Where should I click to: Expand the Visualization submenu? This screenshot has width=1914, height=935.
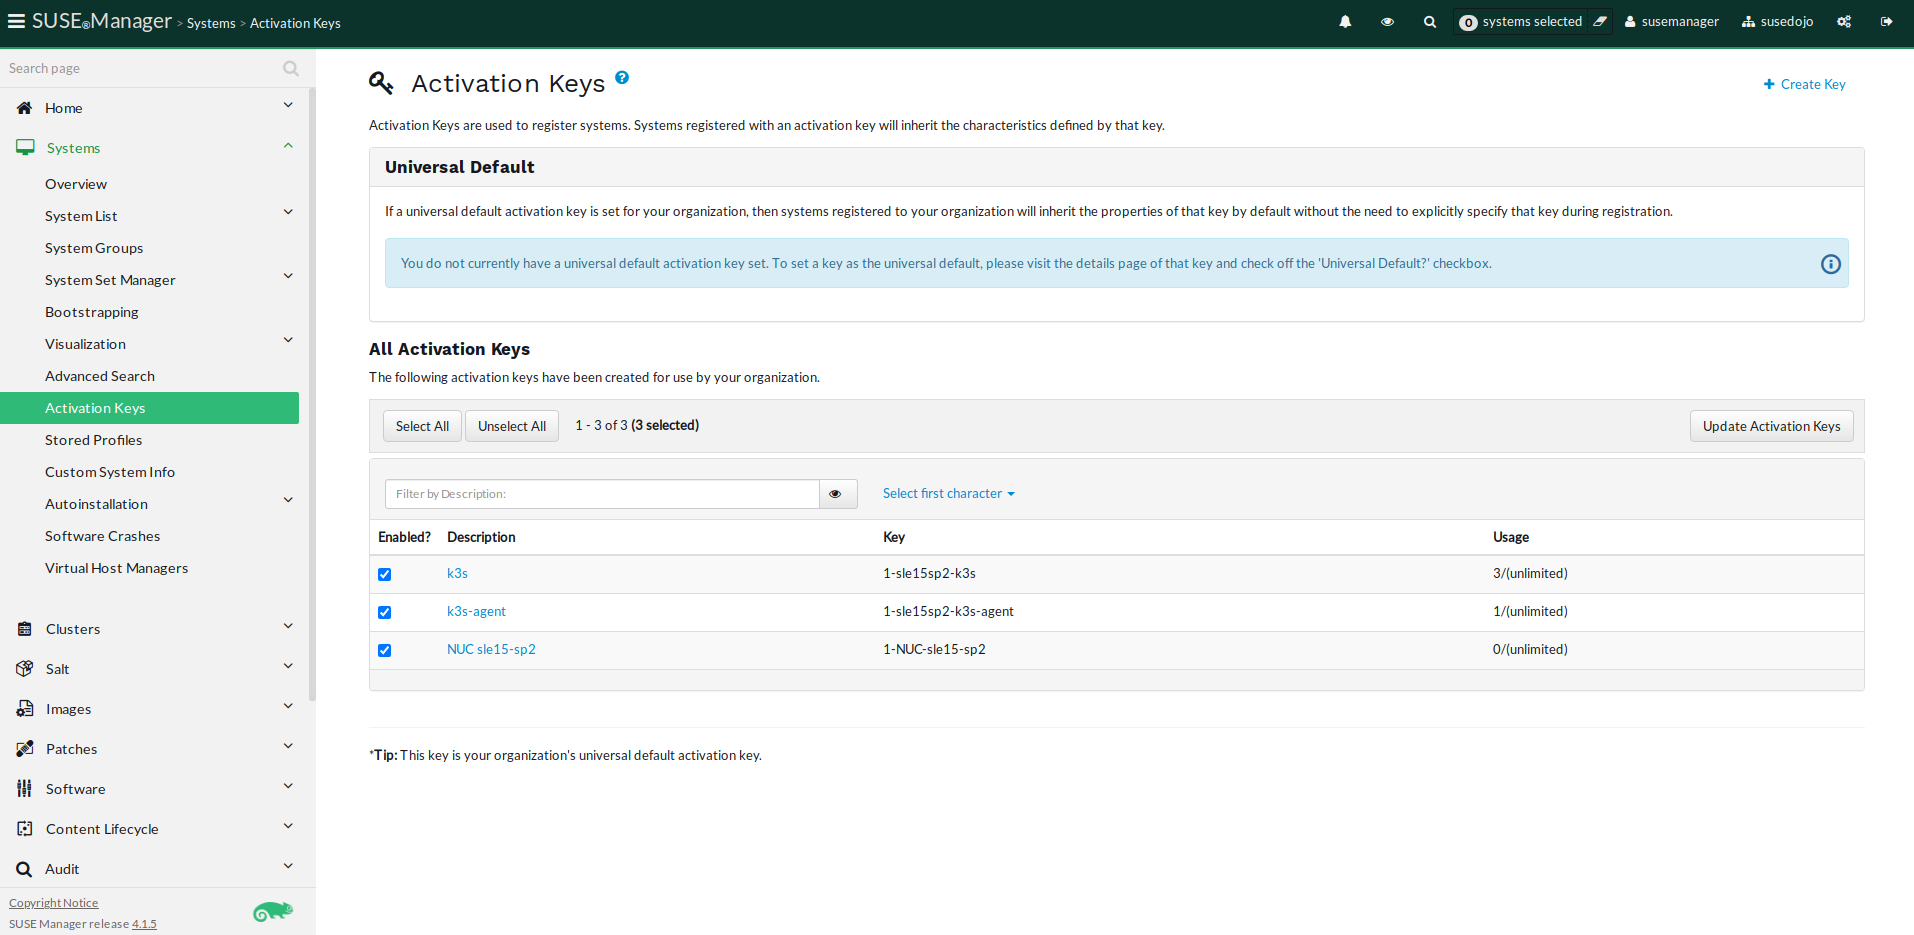pos(288,340)
